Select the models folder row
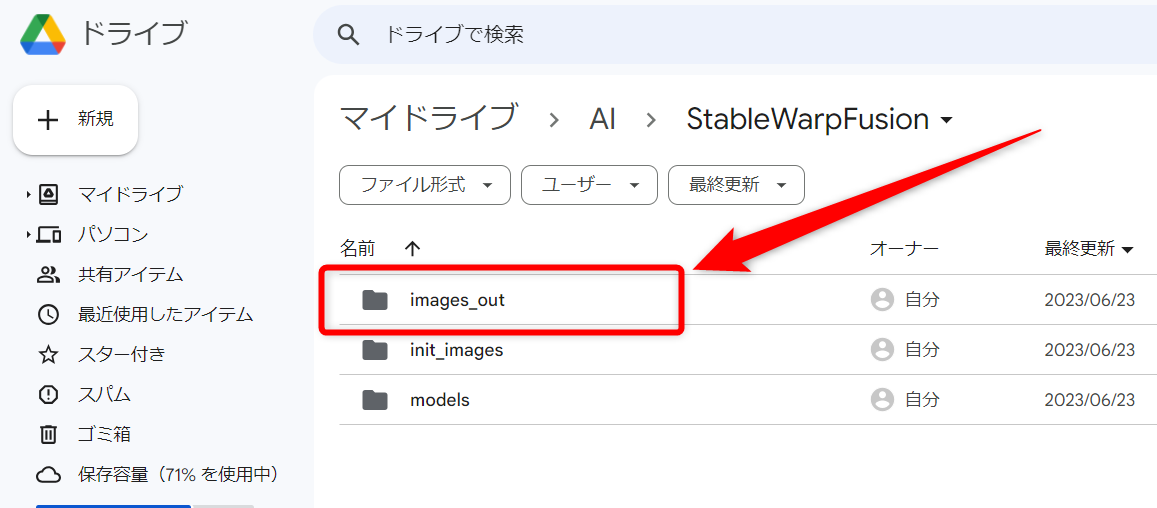 [748, 399]
